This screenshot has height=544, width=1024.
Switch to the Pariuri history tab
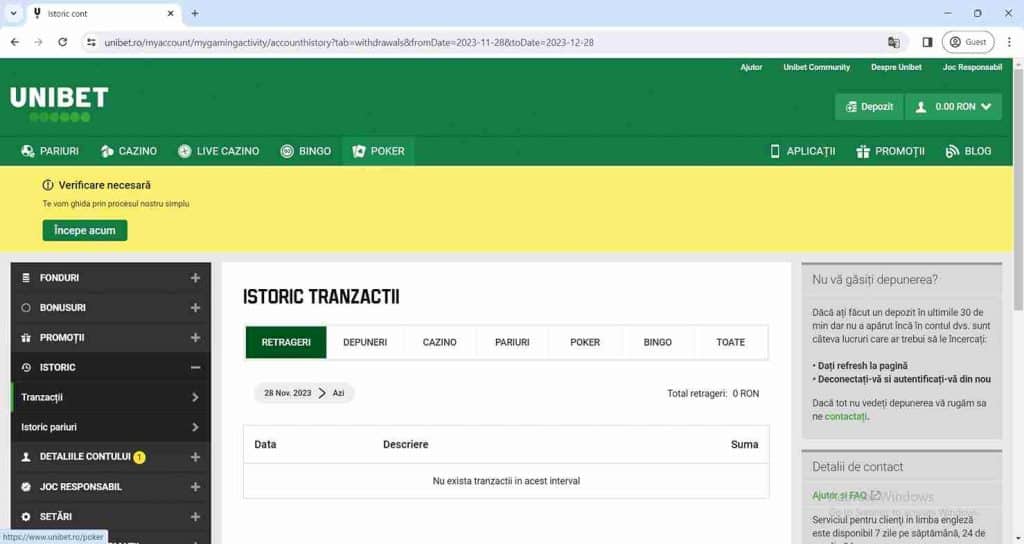tap(512, 342)
